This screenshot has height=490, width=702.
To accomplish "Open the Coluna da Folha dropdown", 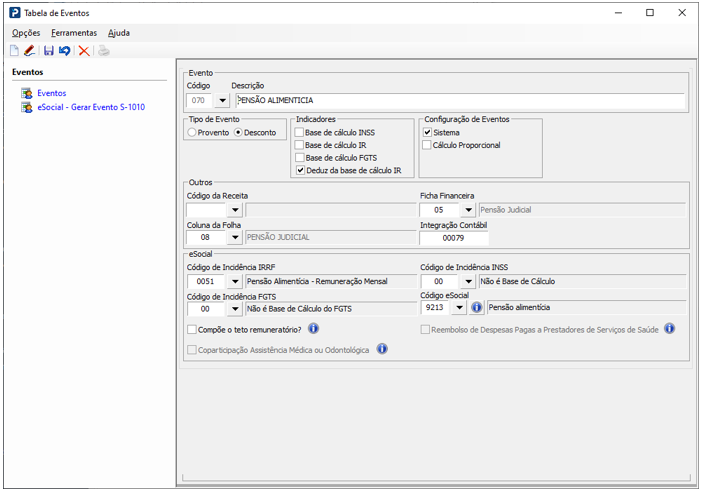I will (x=235, y=237).
